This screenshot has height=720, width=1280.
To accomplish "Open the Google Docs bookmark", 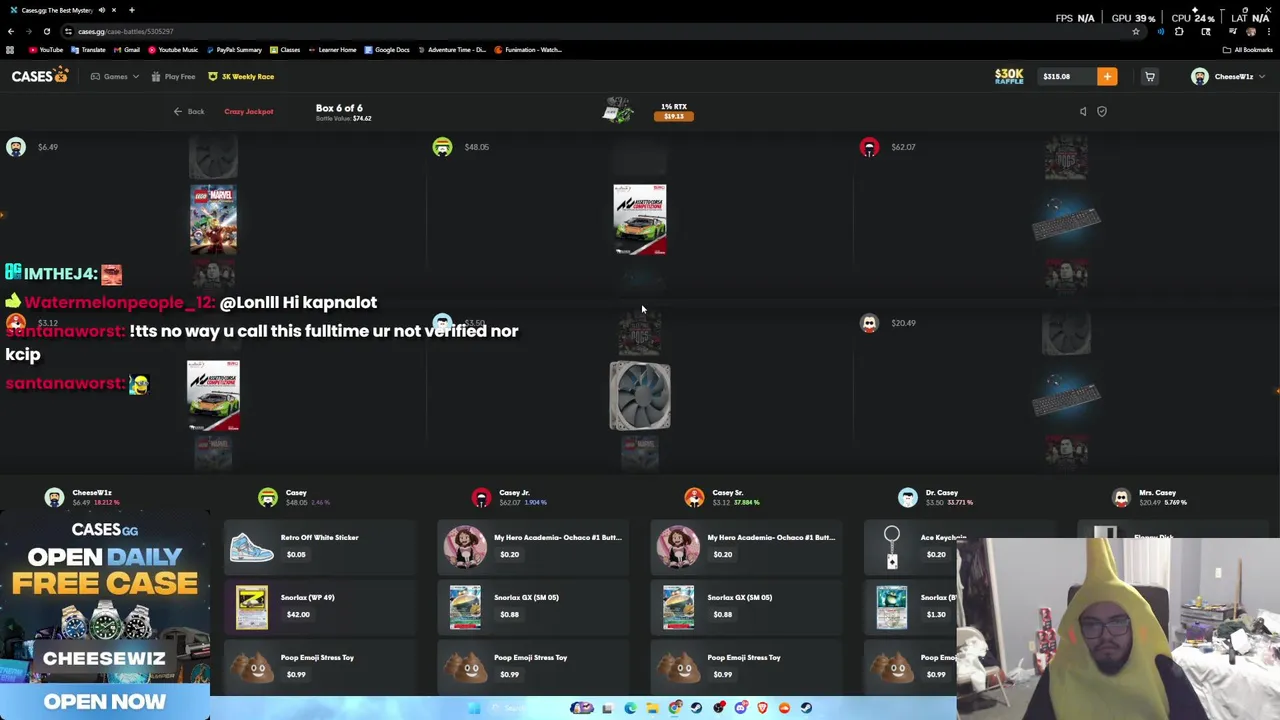I will tap(387, 49).
